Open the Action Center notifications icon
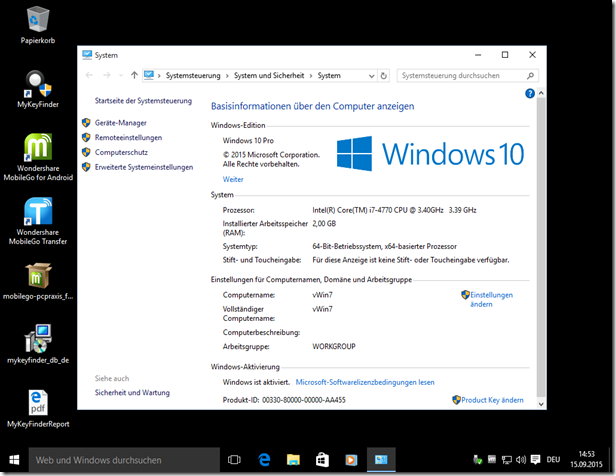The width and height of the screenshot is (616, 476). click(535, 460)
